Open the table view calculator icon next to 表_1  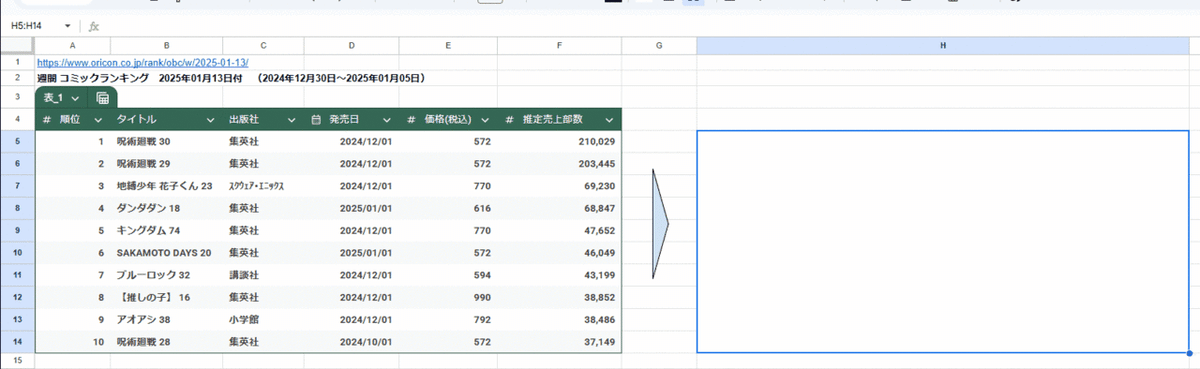coord(102,98)
